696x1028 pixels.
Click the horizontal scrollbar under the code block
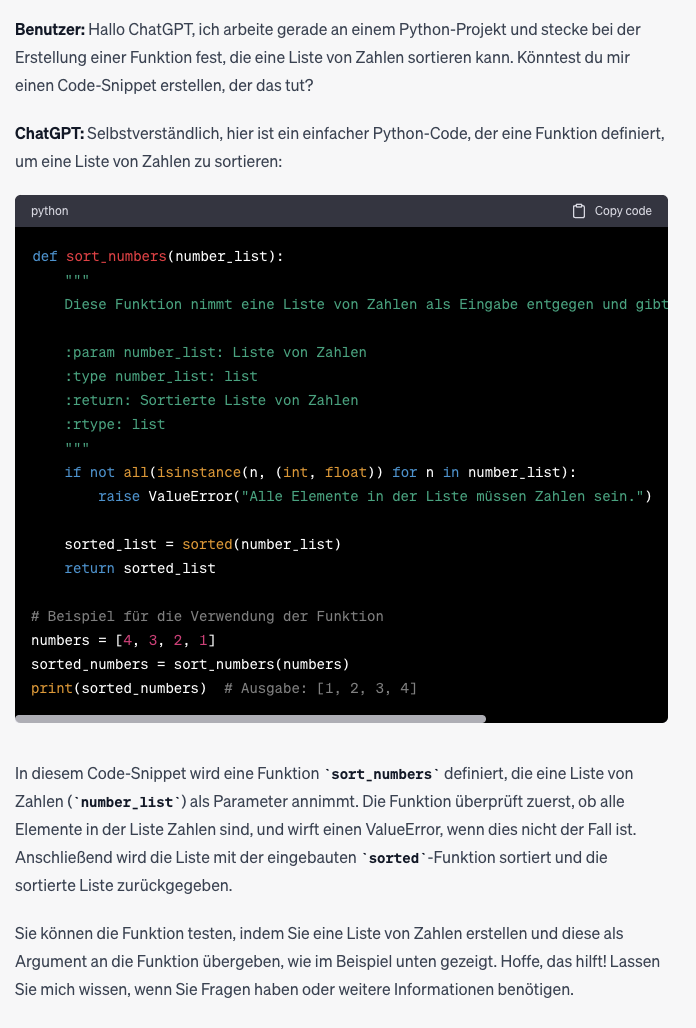click(250, 719)
